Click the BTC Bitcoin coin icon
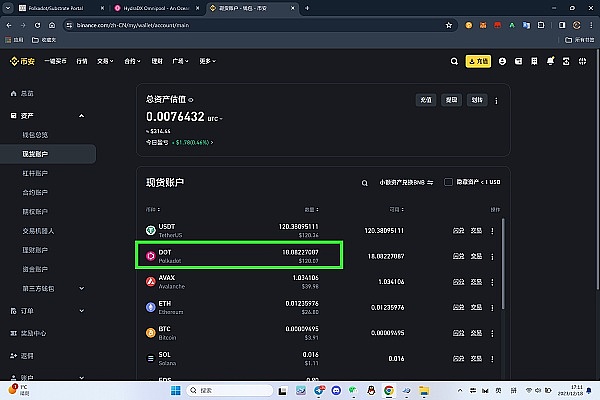600x400 pixels. click(151, 332)
